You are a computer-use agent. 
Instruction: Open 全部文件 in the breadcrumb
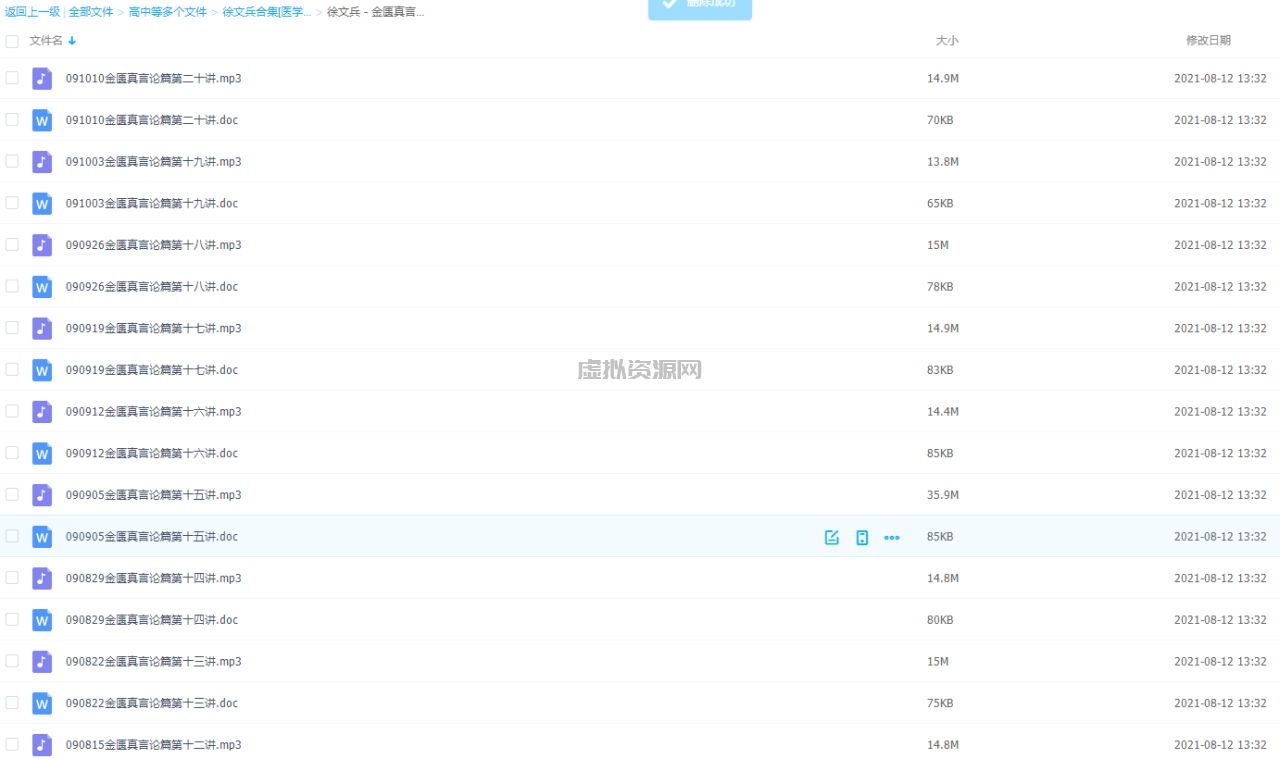point(91,12)
